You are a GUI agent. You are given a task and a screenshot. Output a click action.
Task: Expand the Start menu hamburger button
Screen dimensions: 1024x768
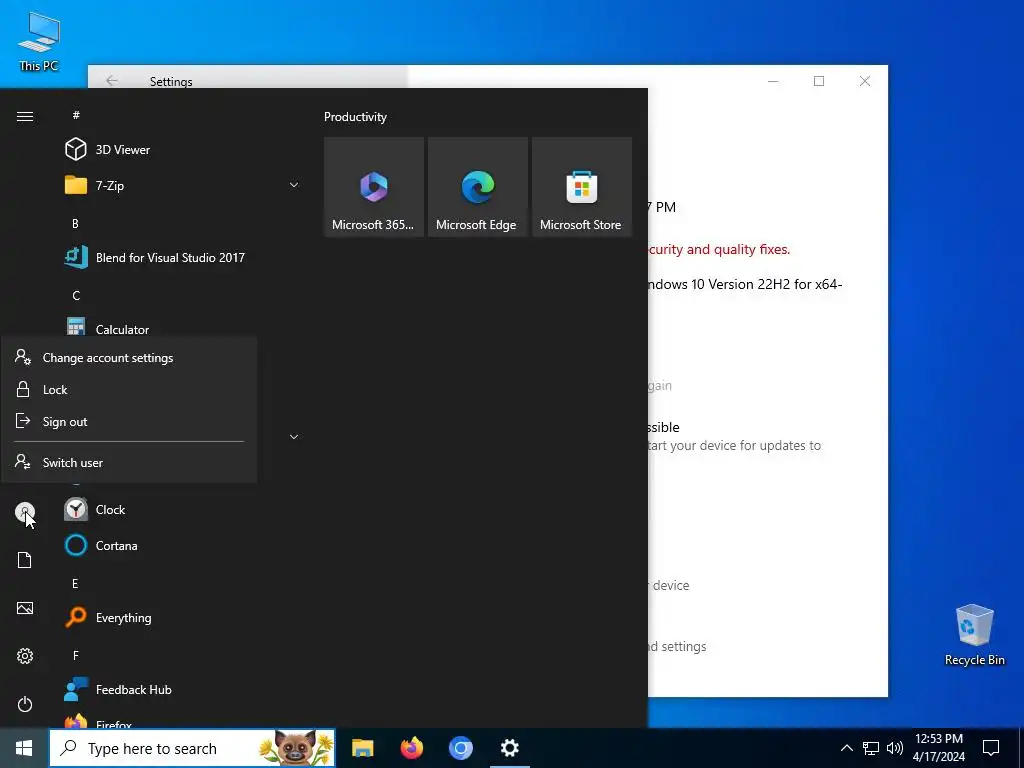pyautogui.click(x=25, y=116)
